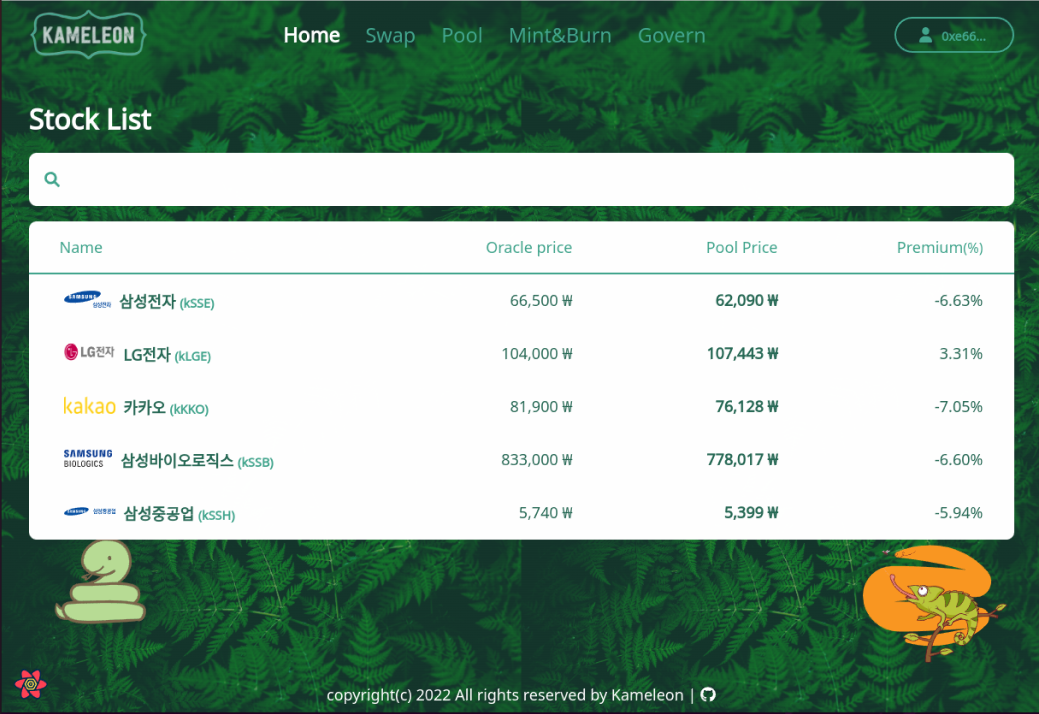Click premium value 3.31%

click(961, 353)
